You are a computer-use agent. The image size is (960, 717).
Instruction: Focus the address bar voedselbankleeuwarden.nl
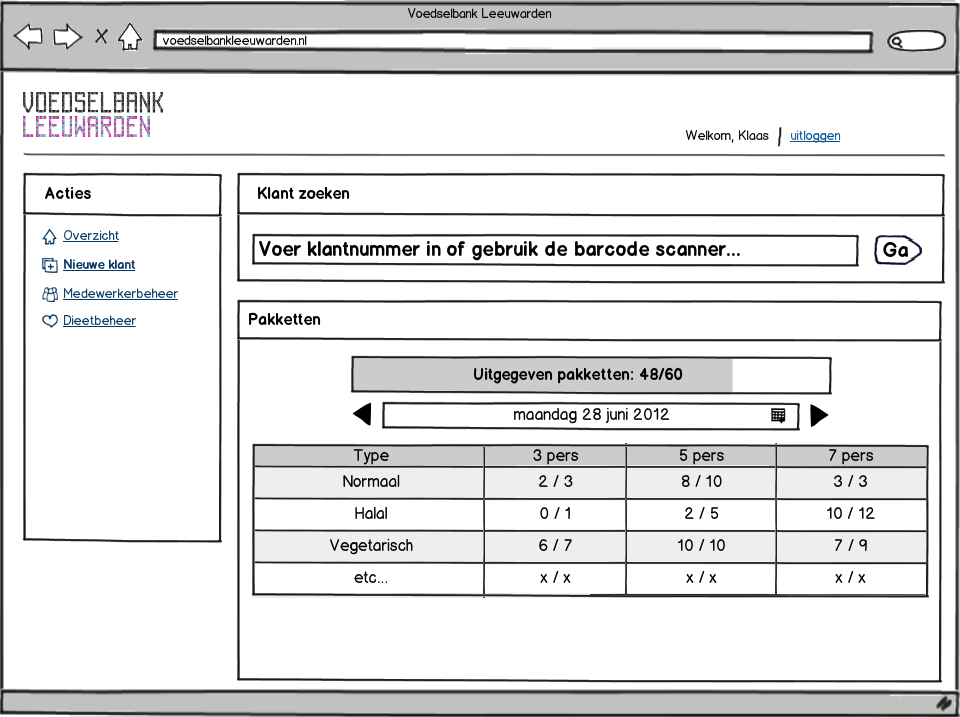(512, 41)
